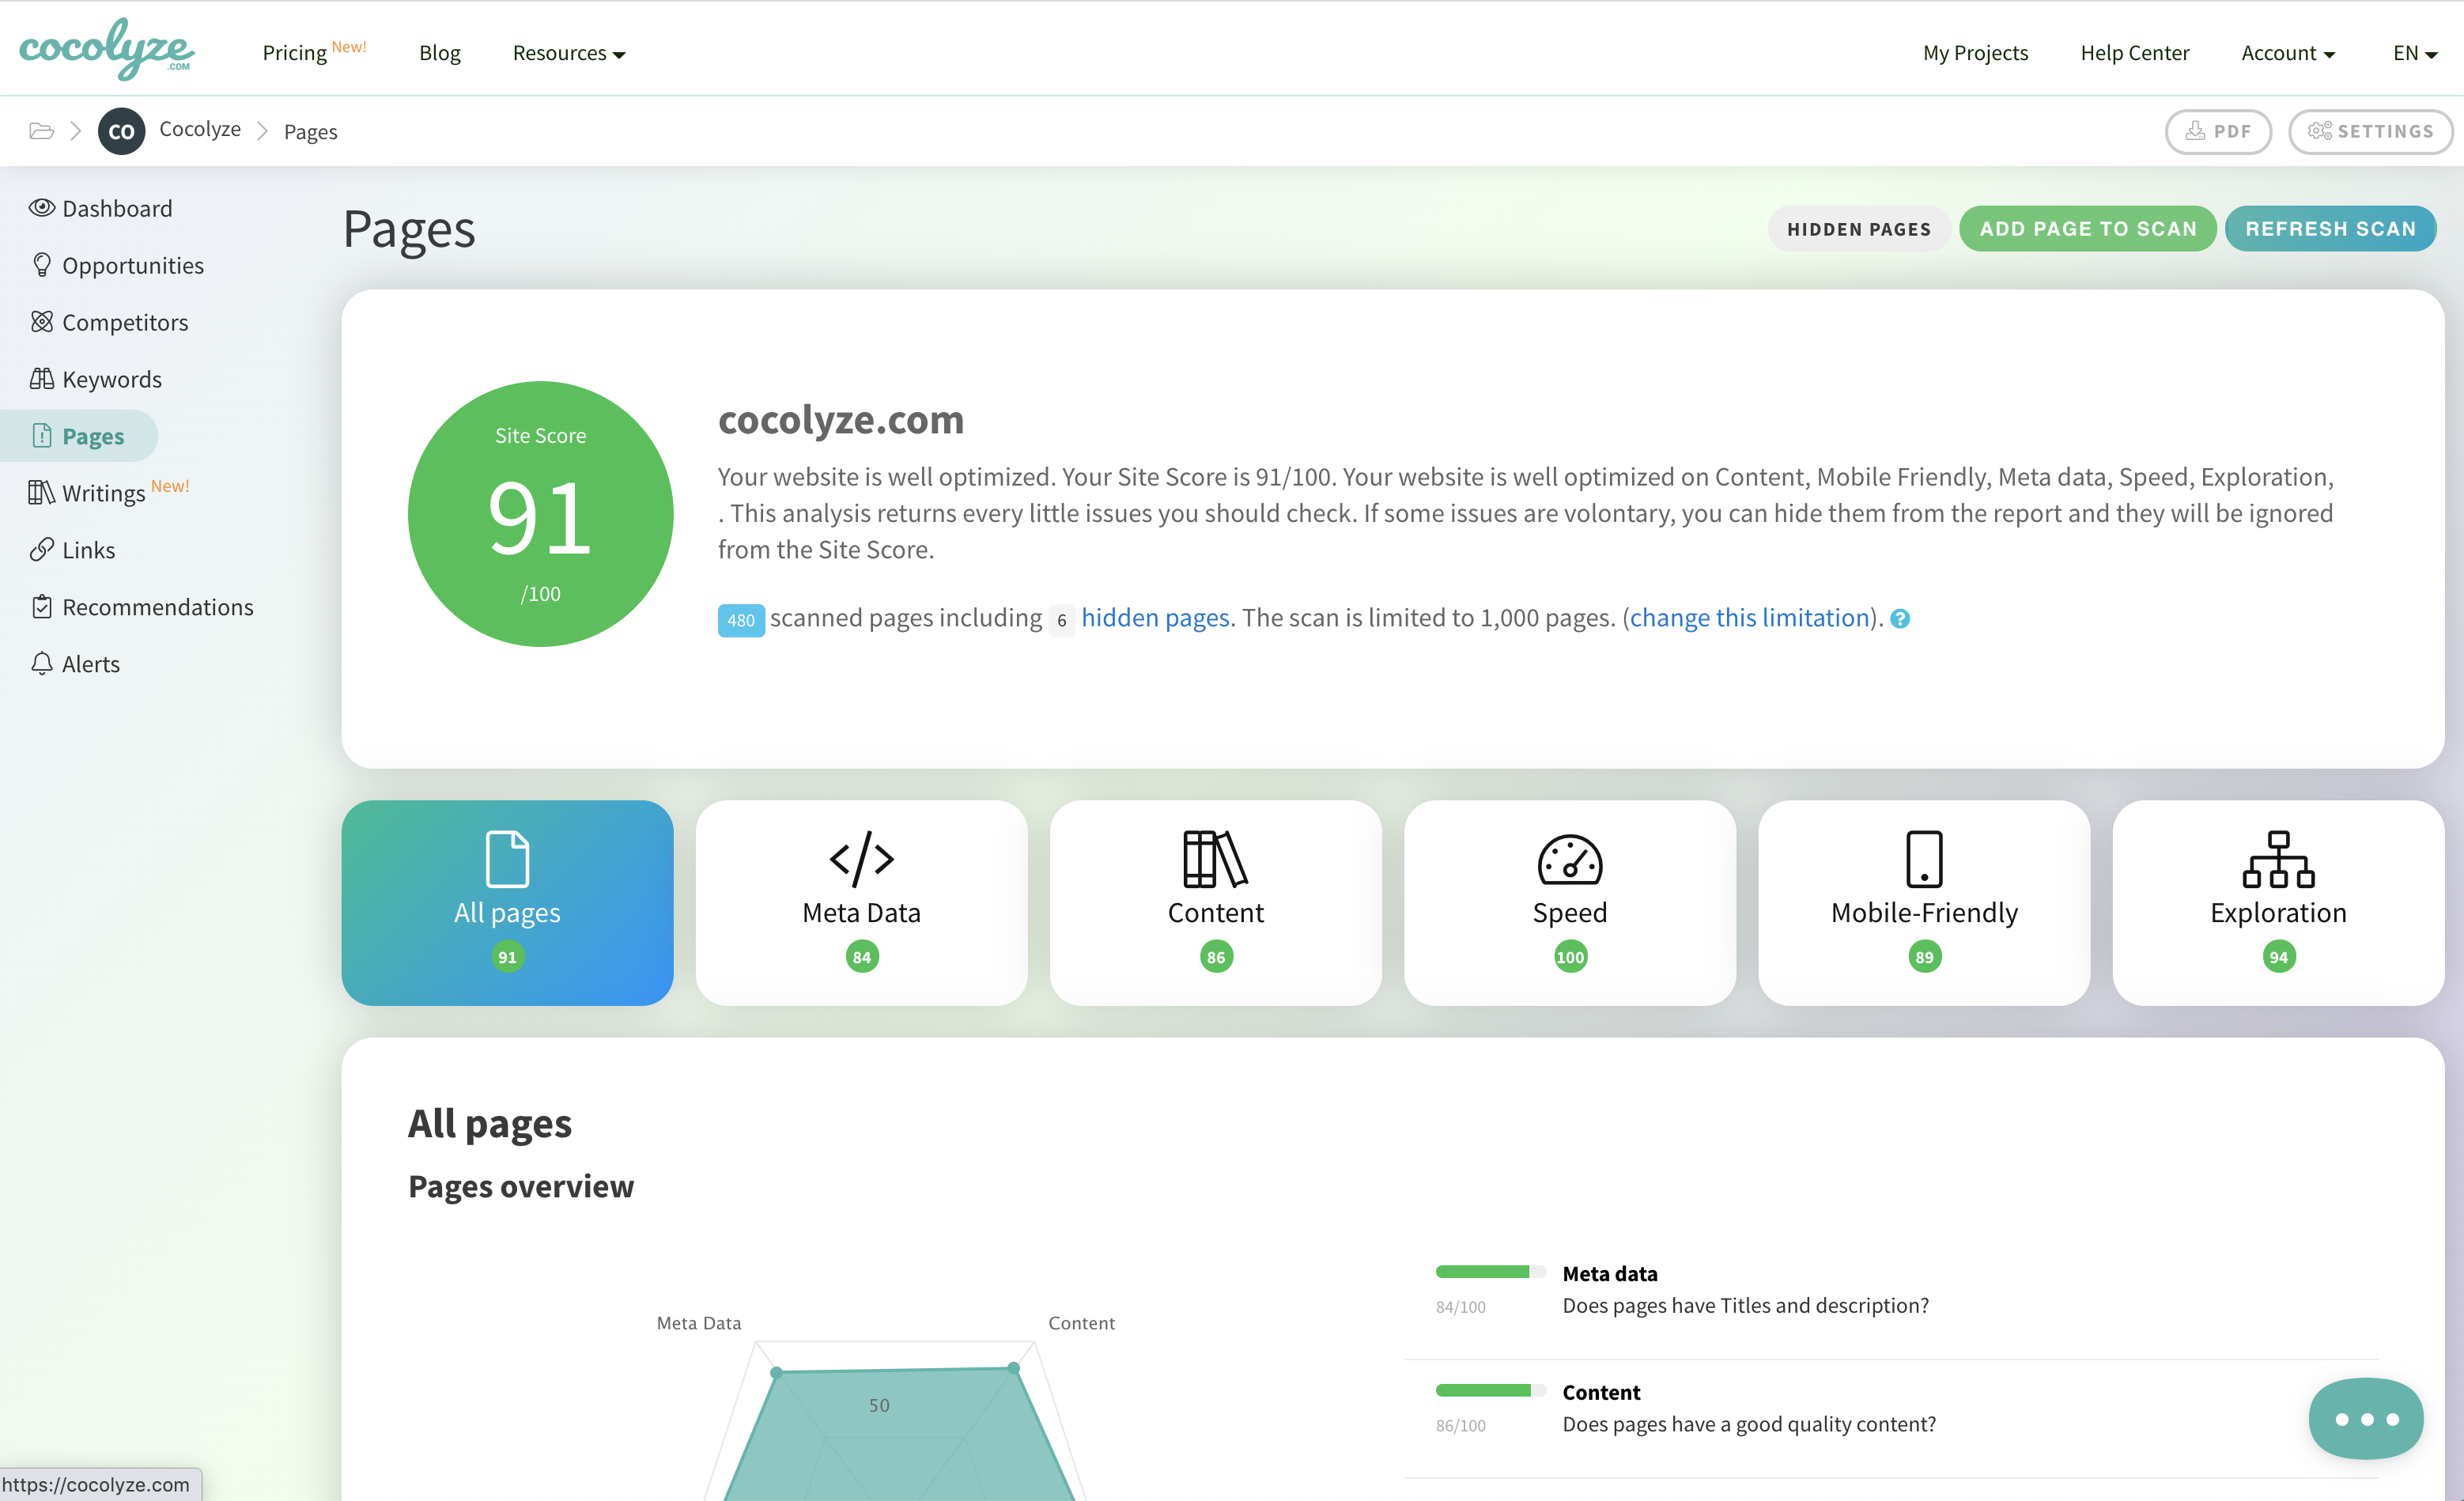Click the Keywords binoculars icon

pos(41,379)
